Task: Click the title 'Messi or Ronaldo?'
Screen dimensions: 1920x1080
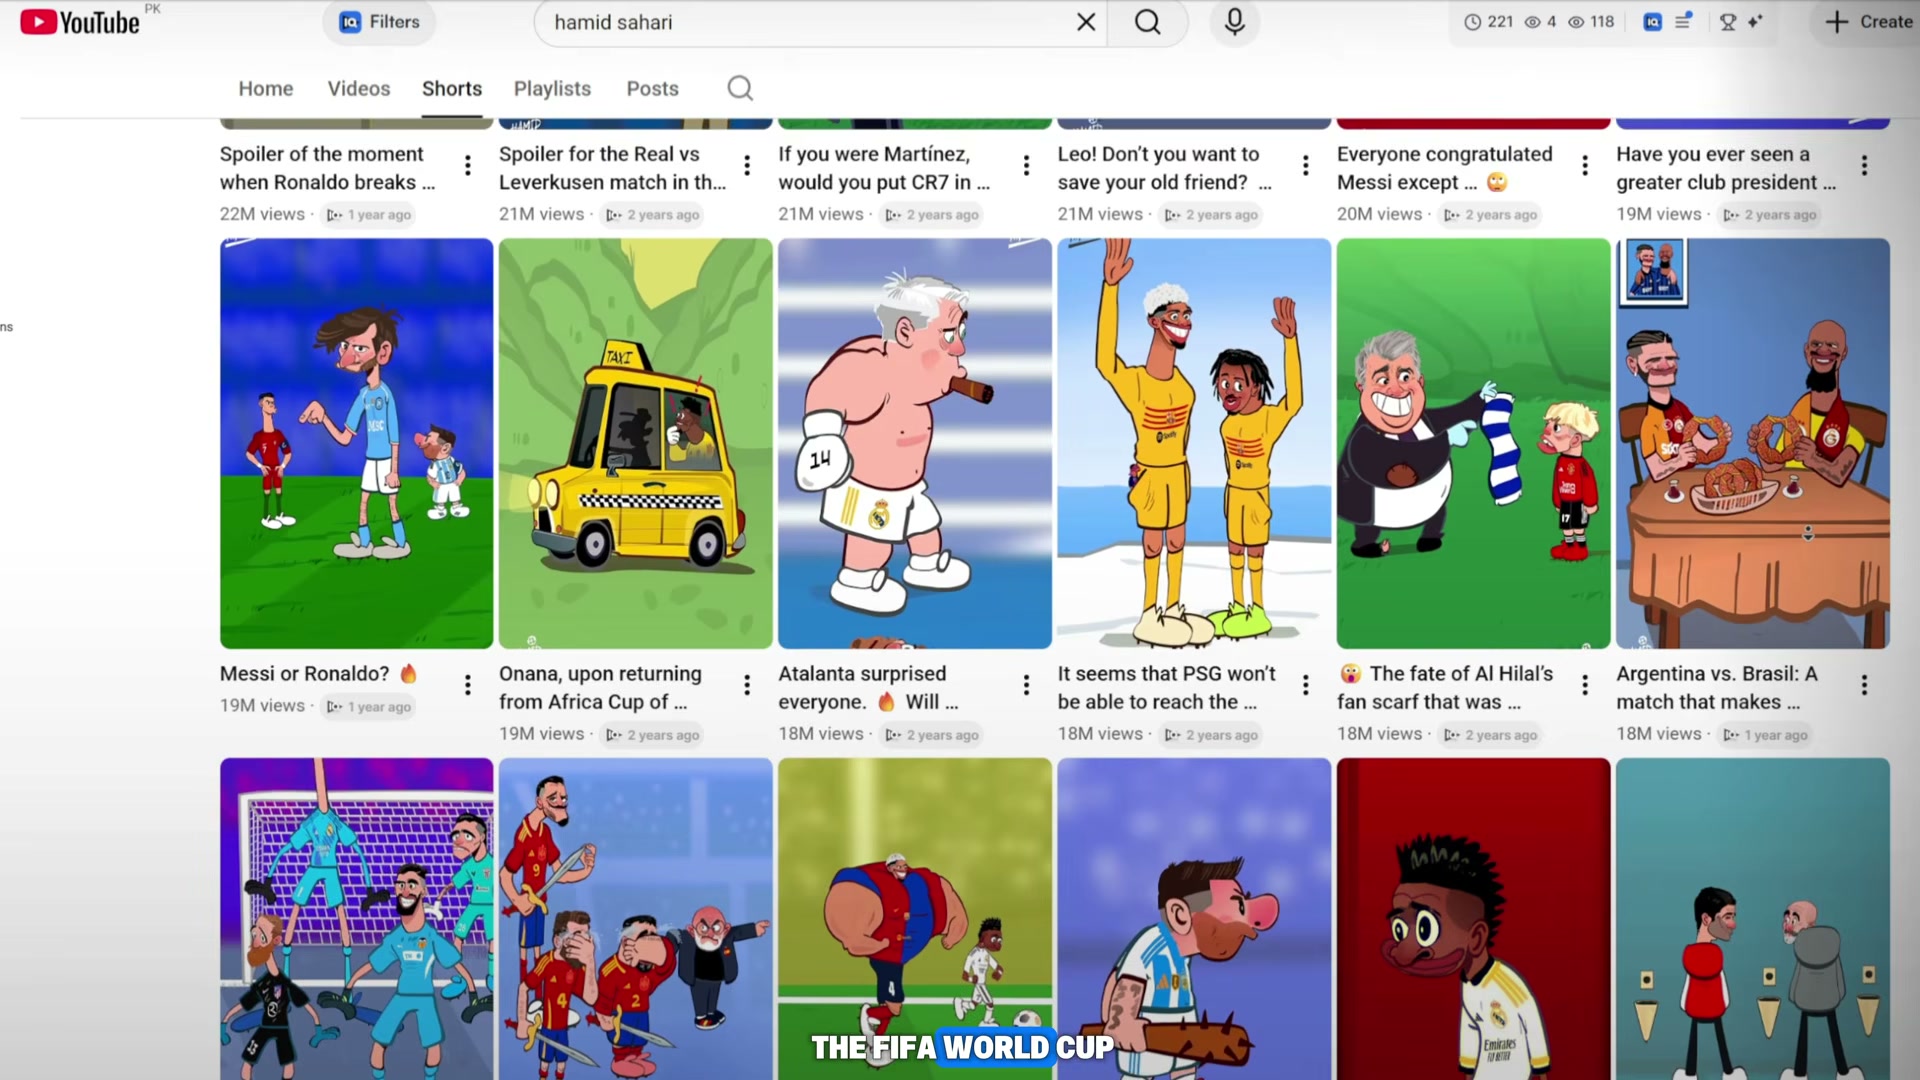Action: point(318,674)
